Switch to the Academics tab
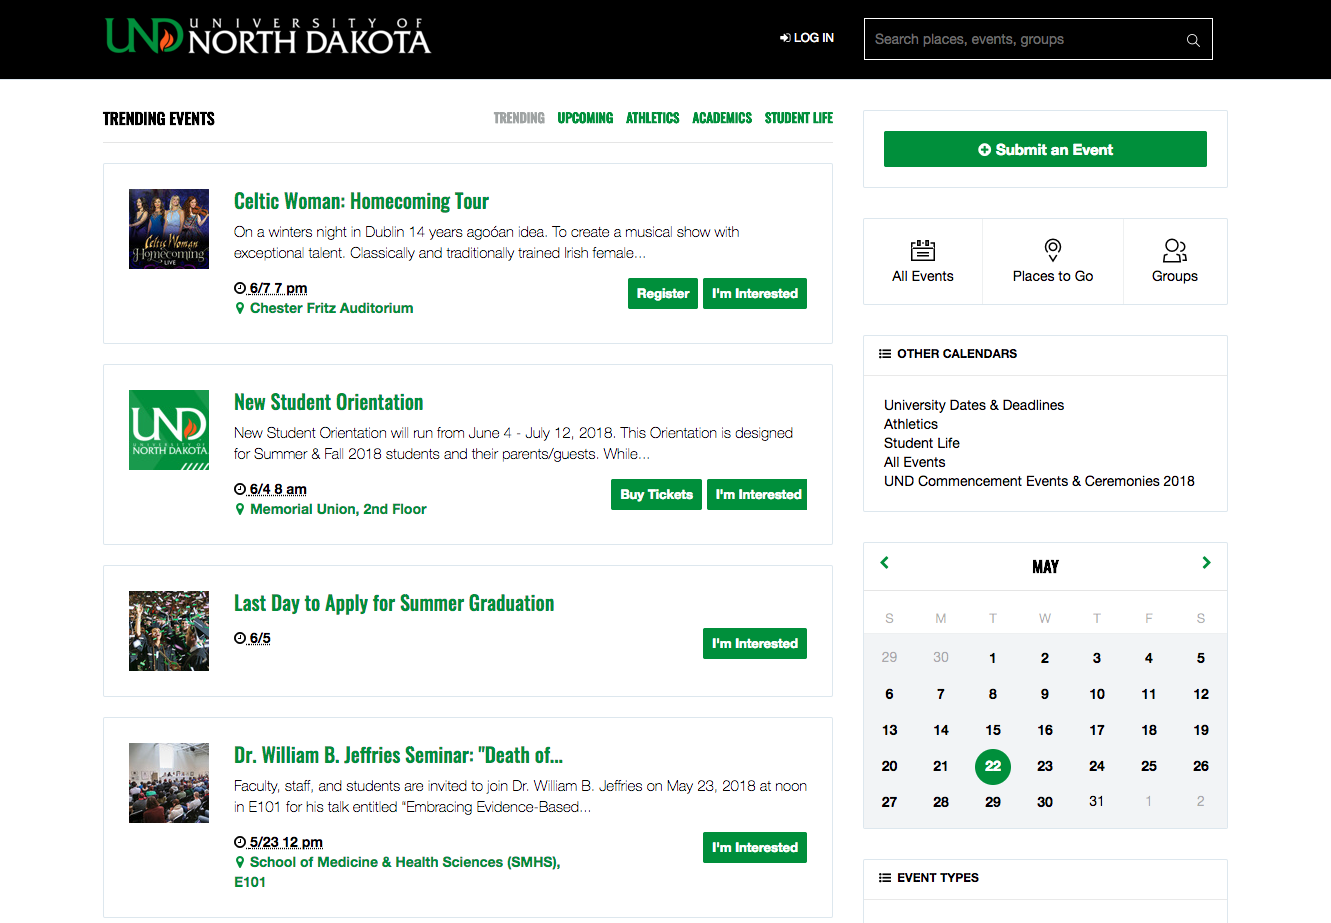 pos(722,118)
